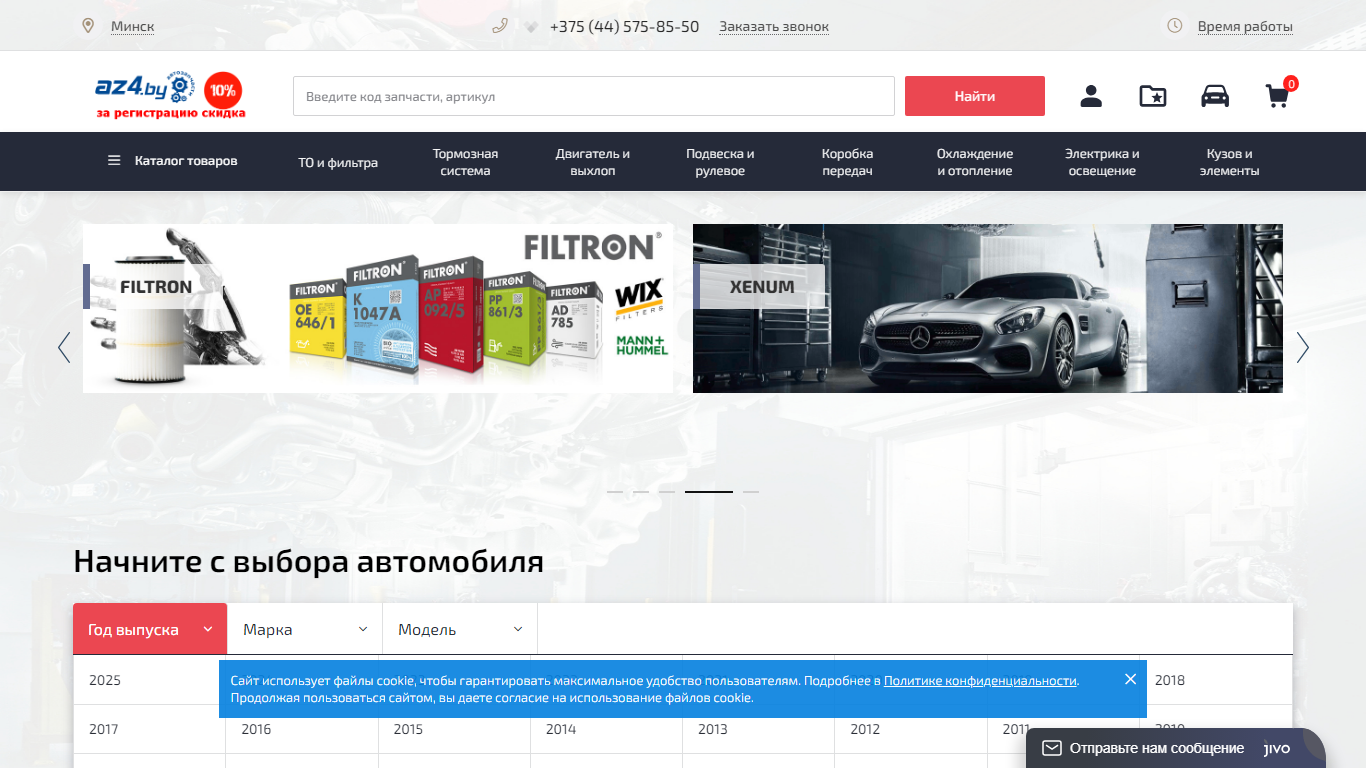
Task: Select year 2012
Action: click(911, 729)
